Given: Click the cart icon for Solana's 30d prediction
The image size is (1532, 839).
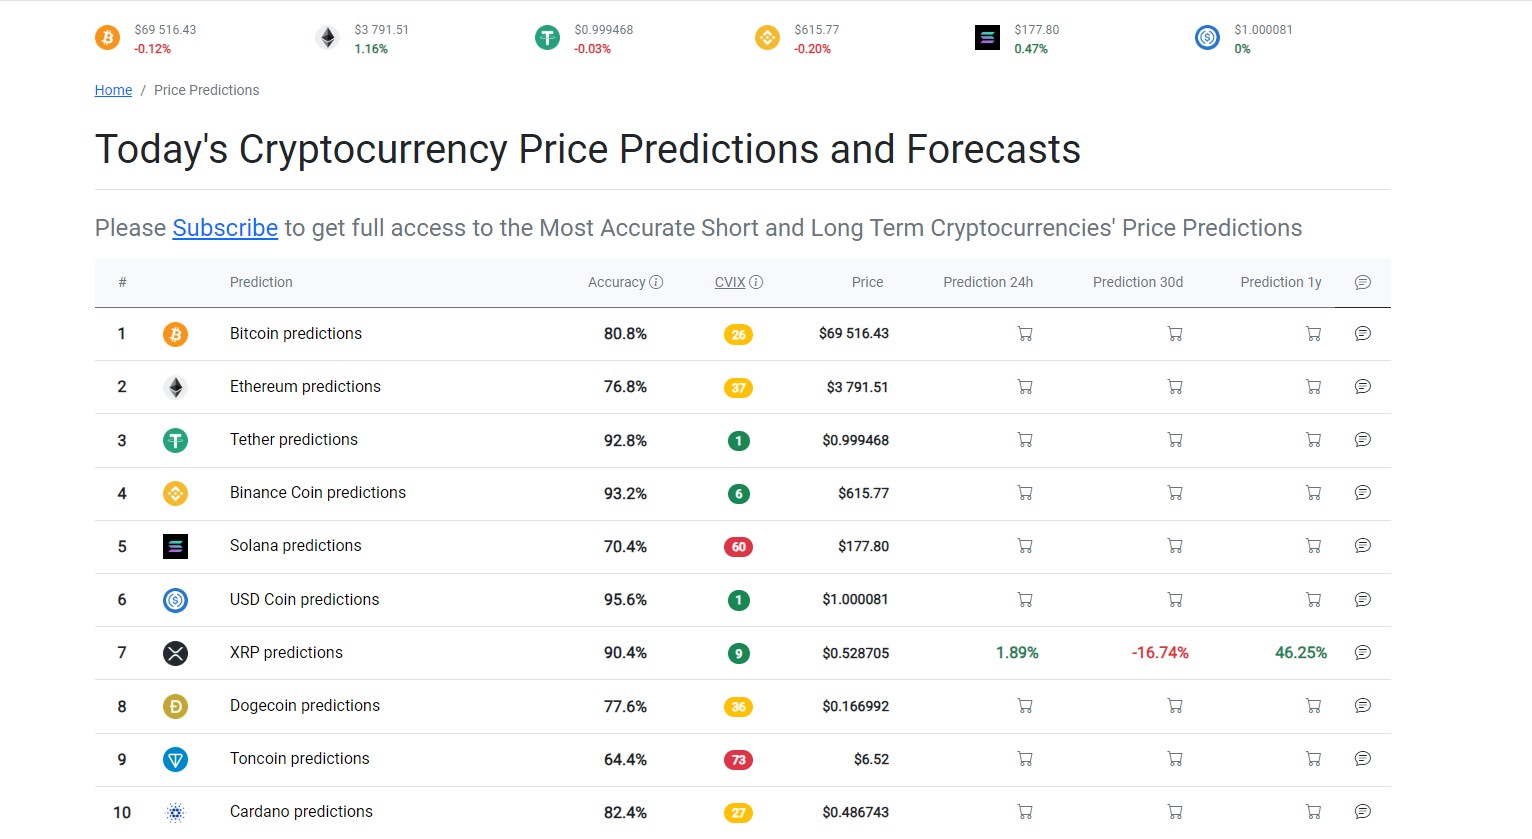Looking at the screenshot, I should click(x=1175, y=546).
